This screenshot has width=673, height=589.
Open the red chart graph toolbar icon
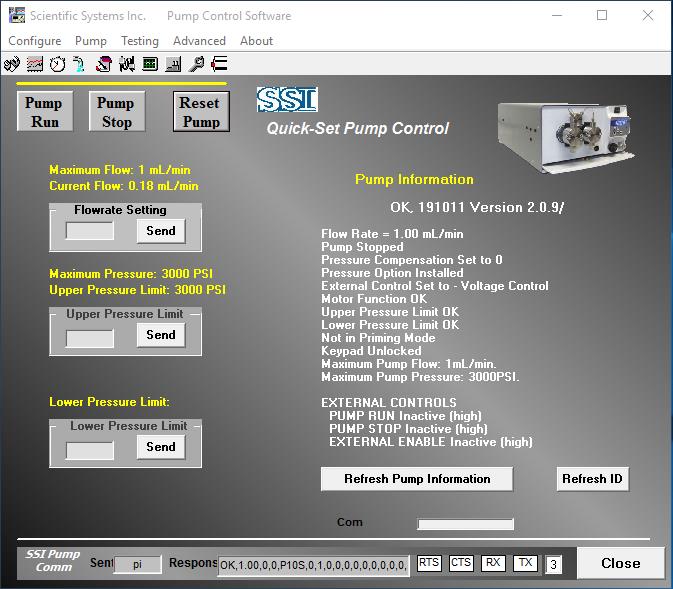coord(35,64)
